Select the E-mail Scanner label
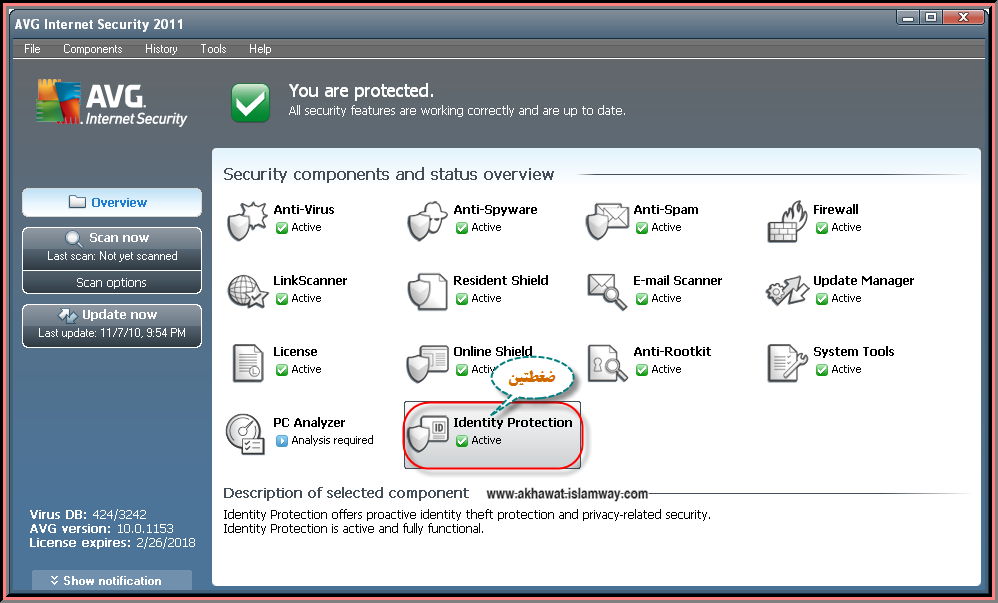 [x=678, y=280]
